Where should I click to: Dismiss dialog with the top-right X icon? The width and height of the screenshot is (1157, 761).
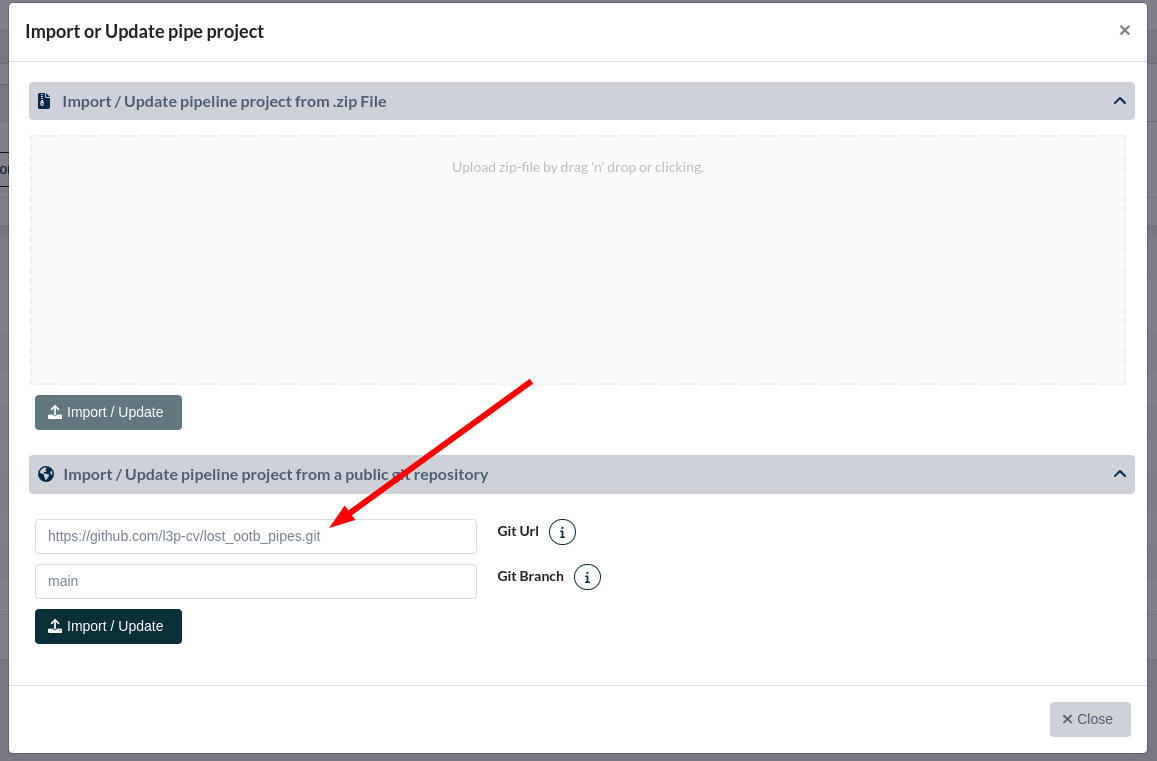(x=1124, y=31)
